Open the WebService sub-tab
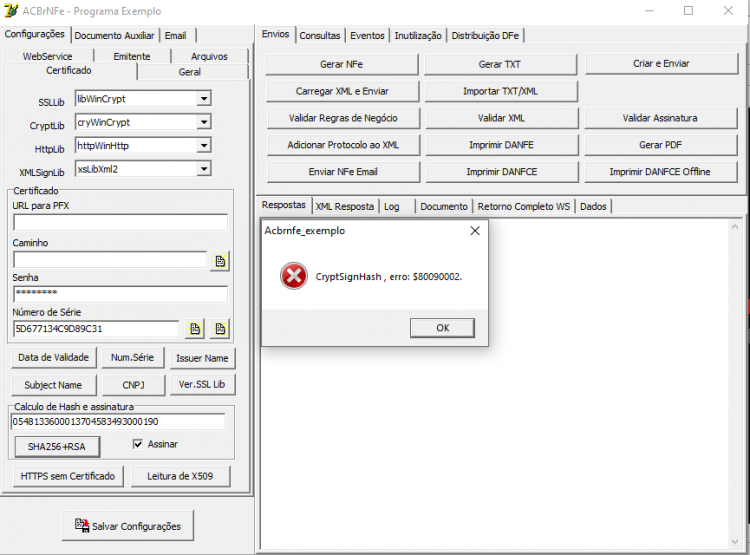This screenshot has height=555, width=750. point(47,56)
